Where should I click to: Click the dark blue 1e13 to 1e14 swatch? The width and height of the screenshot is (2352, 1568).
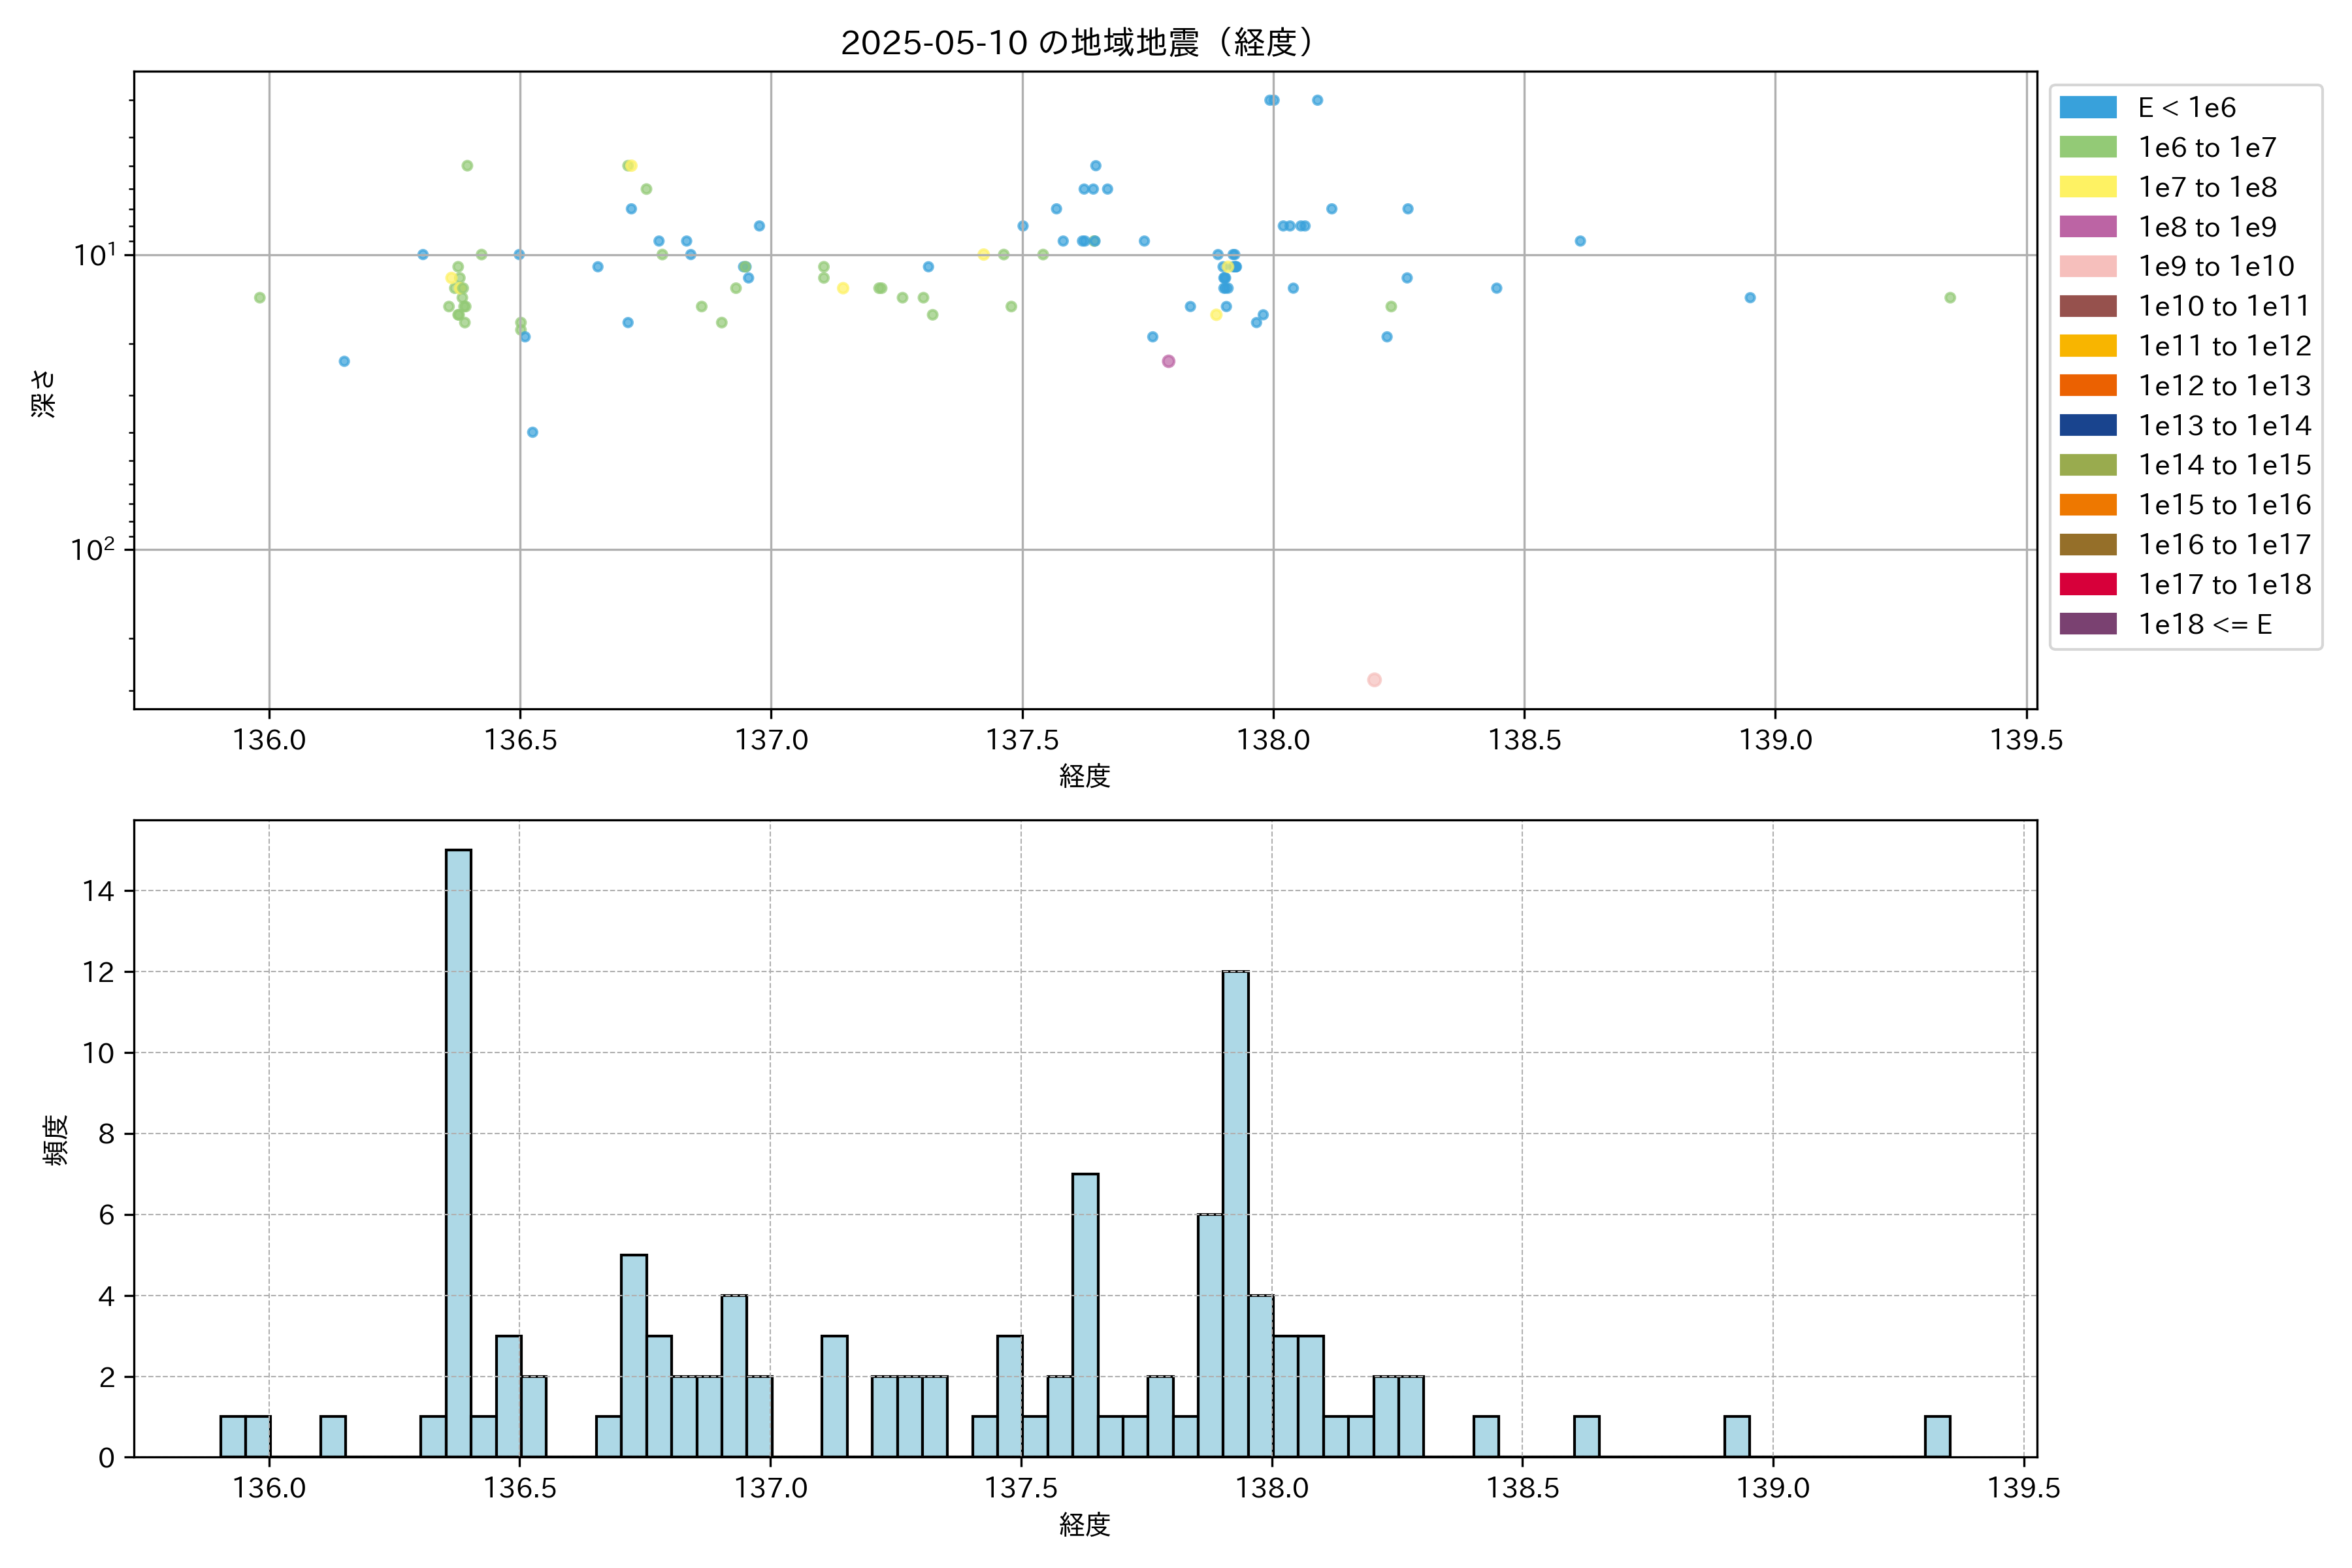(2088, 425)
